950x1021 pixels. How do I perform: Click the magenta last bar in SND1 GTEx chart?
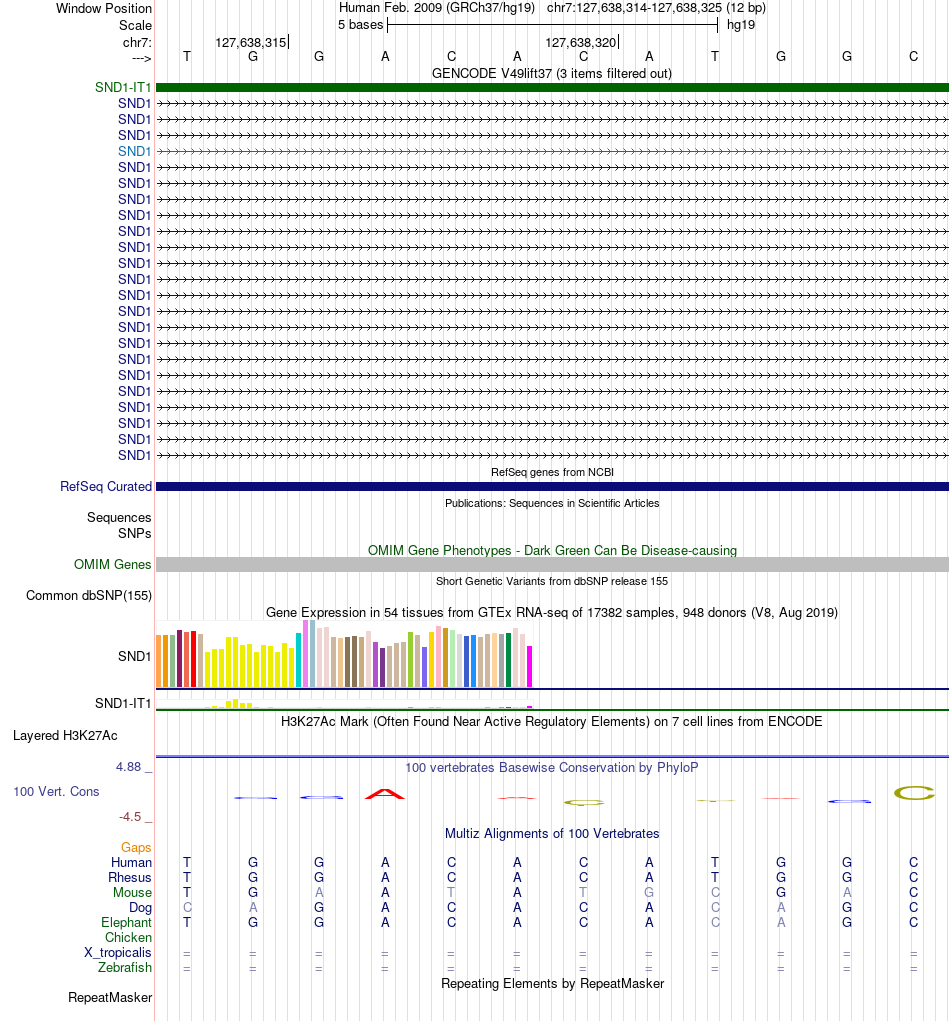tap(529, 666)
